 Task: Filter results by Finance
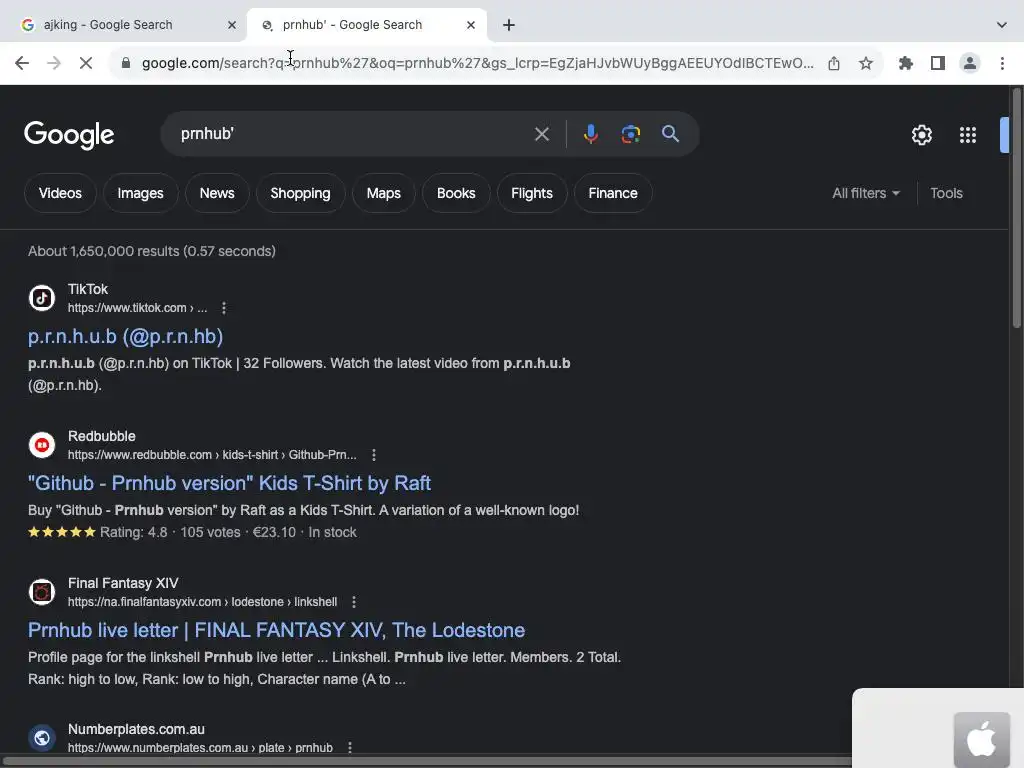tap(613, 193)
